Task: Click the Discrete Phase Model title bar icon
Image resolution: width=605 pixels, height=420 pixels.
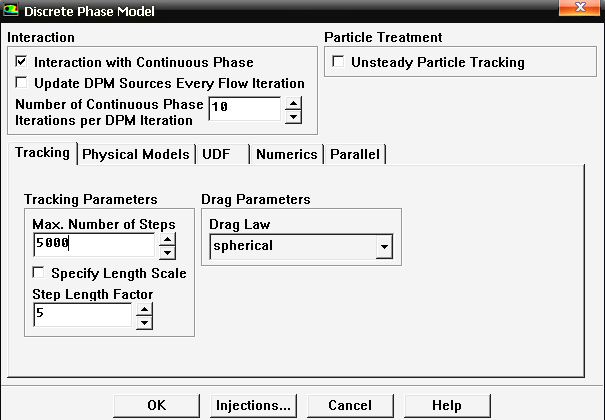Action: click(13, 10)
